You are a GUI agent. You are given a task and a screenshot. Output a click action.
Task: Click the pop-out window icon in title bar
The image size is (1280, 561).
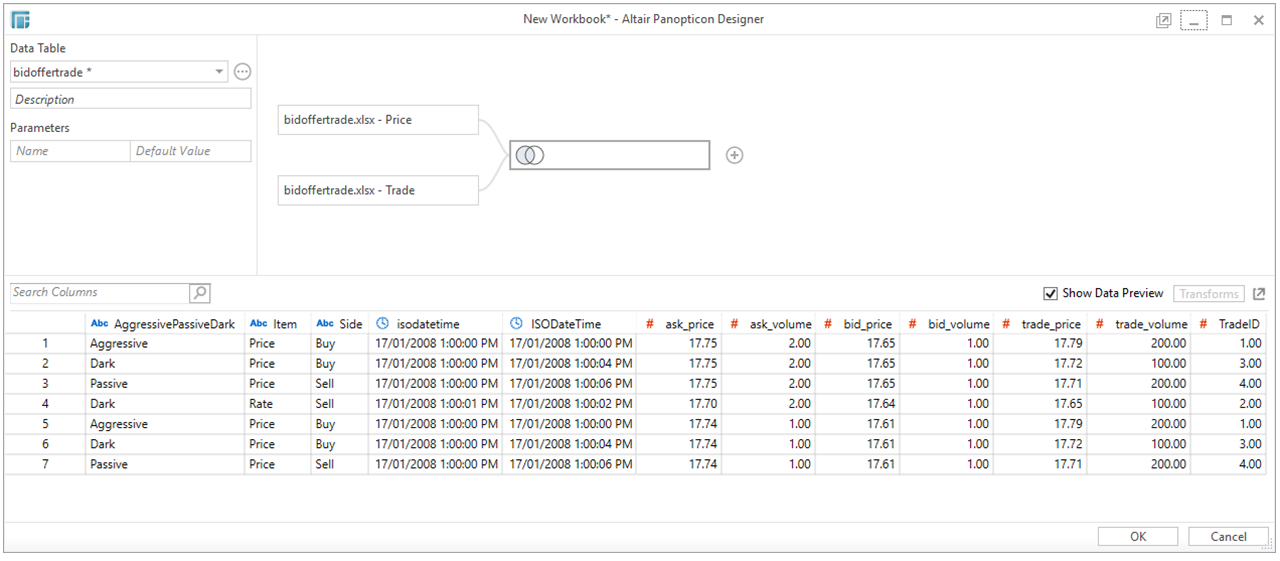pyautogui.click(x=1163, y=20)
